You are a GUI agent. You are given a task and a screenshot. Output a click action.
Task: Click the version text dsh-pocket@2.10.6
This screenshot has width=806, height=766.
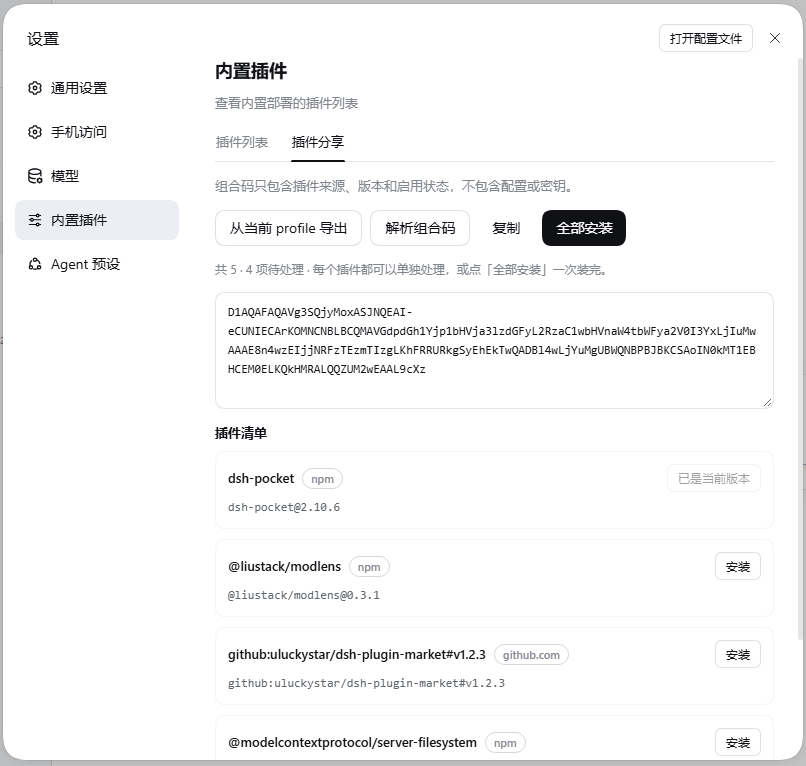click(284, 507)
